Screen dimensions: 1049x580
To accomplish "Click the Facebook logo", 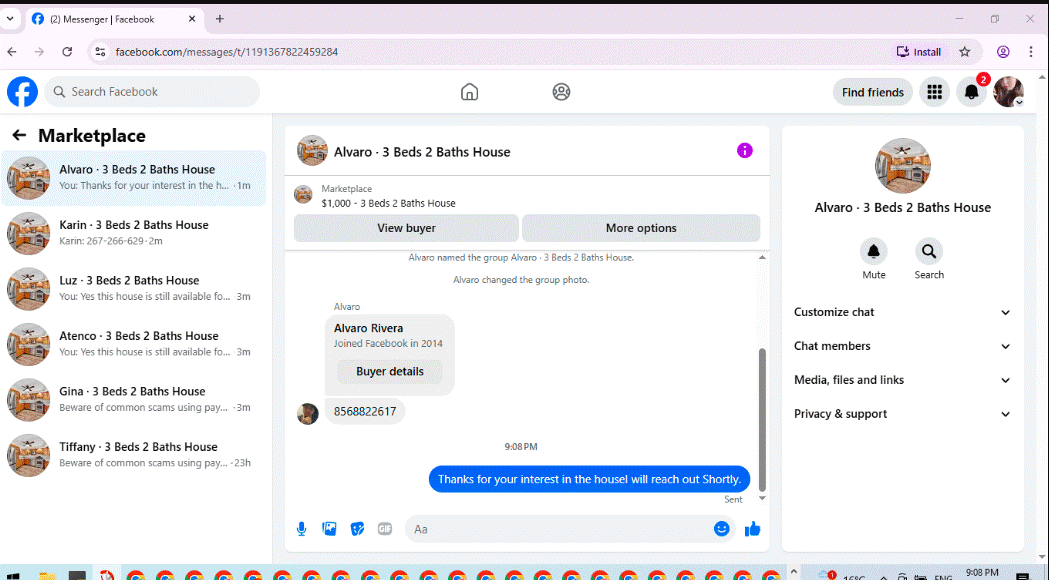I will 22,92.
